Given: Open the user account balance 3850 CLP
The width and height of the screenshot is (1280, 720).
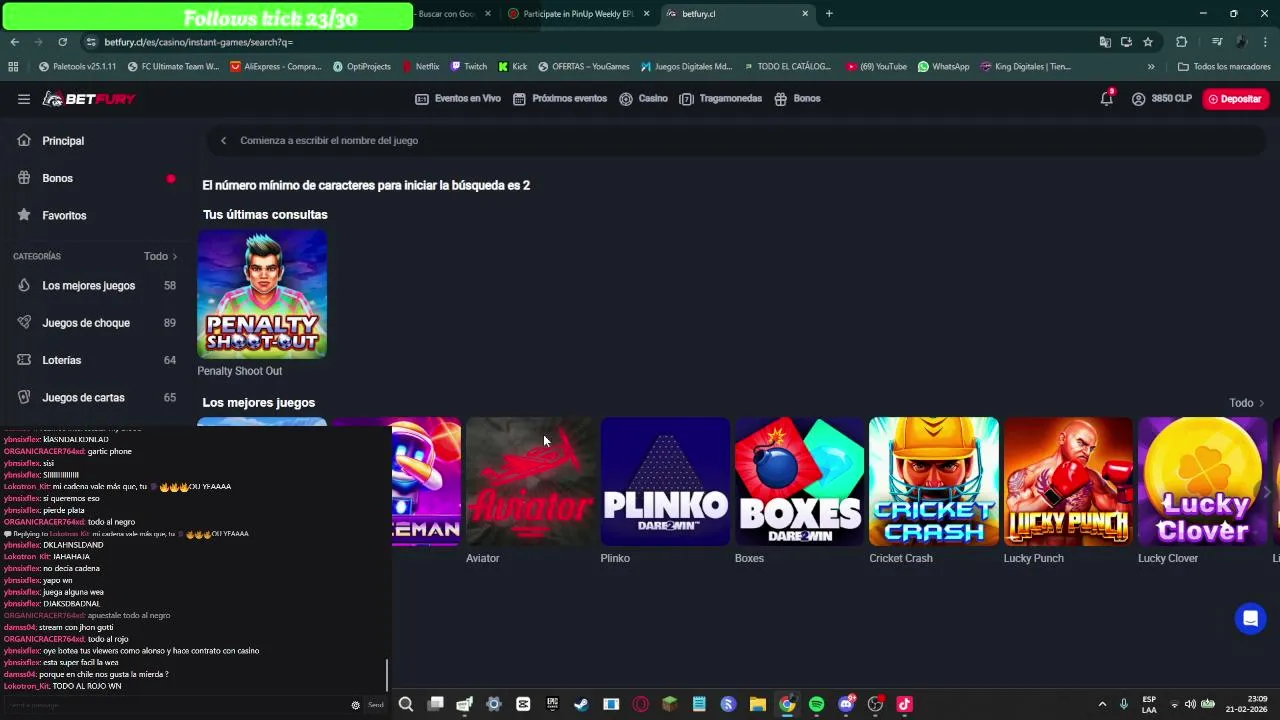Looking at the screenshot, I should click(x=1161, y=99).
